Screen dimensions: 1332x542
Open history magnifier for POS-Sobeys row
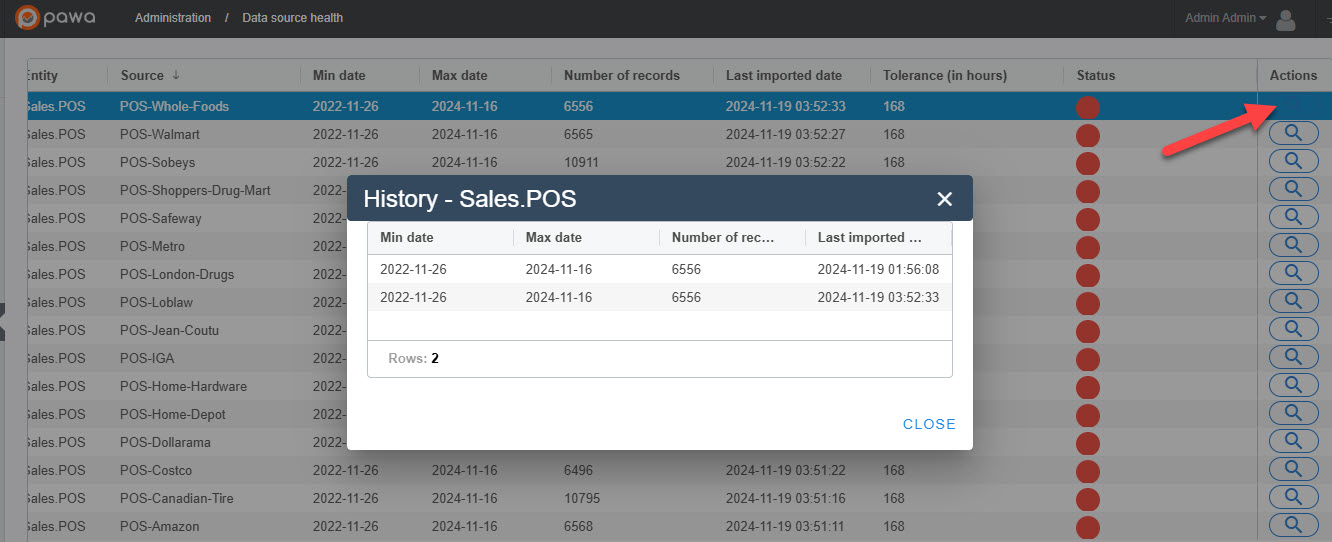pyautogui.click(x=1293, y=161)
